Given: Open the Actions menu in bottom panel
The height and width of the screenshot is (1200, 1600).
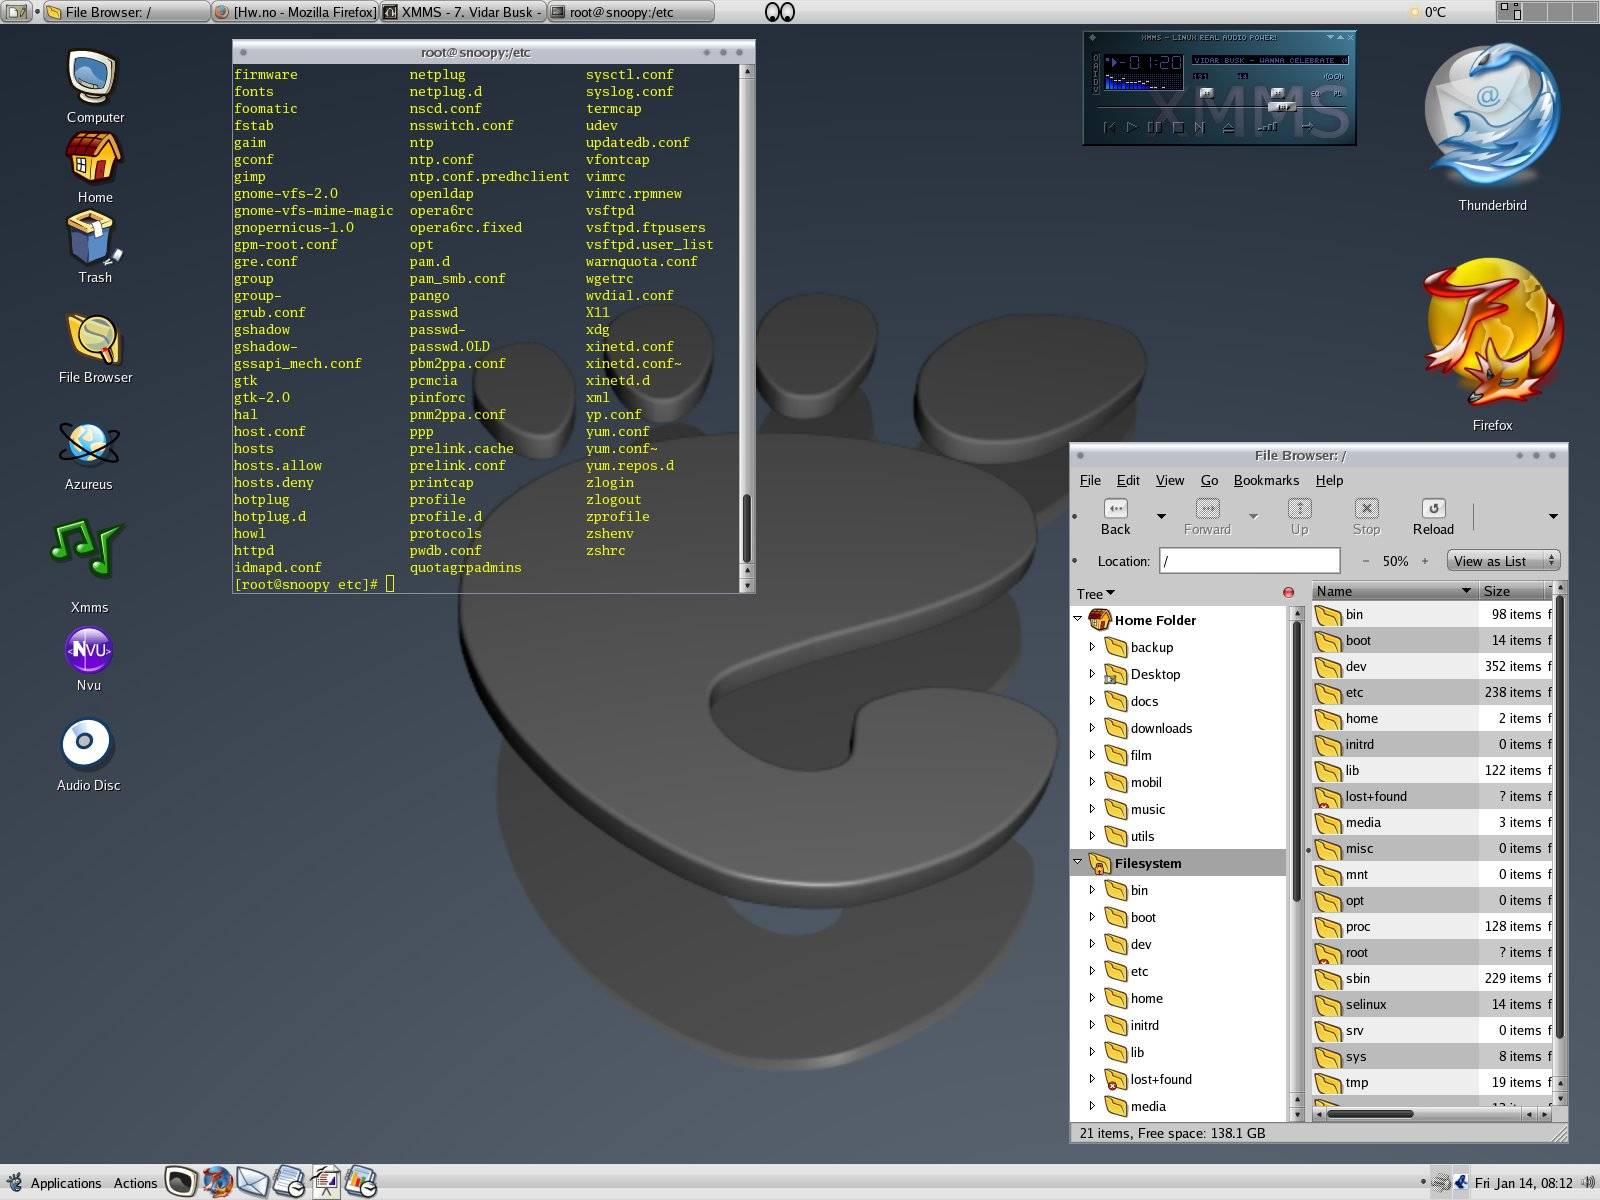Looking at the screenshot, I should (x=135, y=1183).
